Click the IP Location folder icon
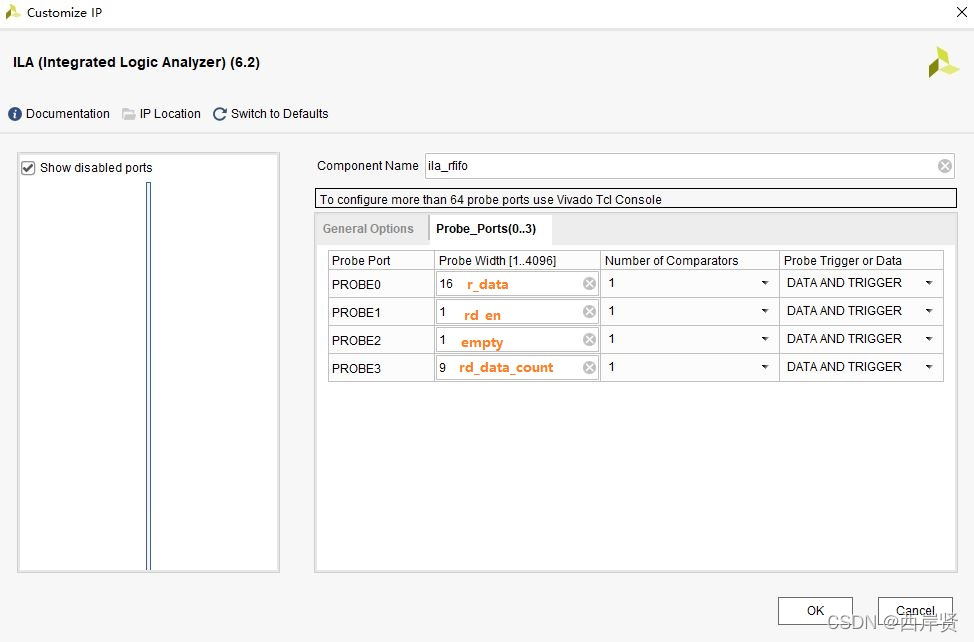 click(x=129, y=114)
